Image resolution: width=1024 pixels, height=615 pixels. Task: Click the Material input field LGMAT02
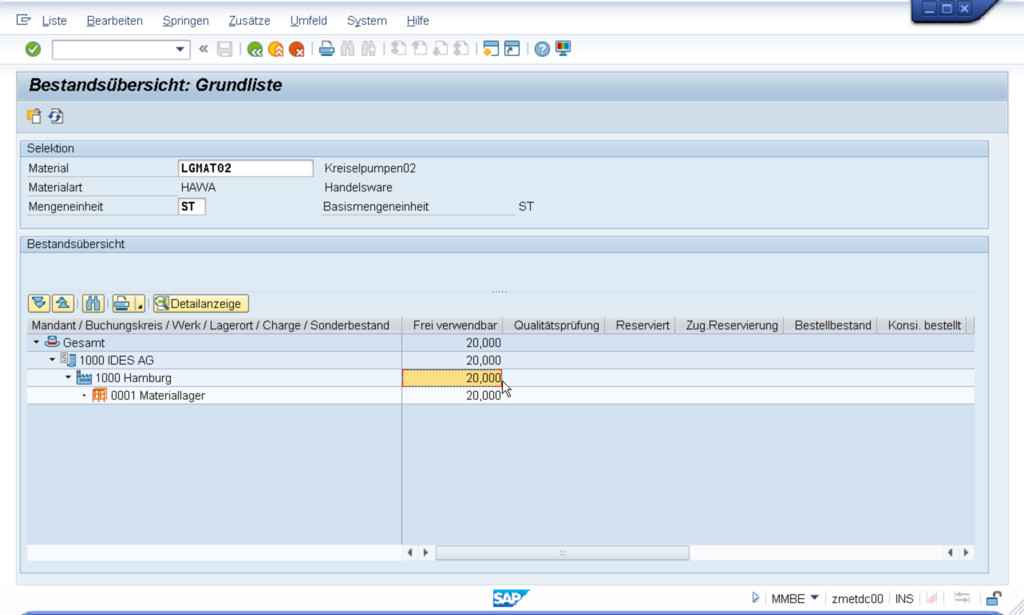pos(245,168)
